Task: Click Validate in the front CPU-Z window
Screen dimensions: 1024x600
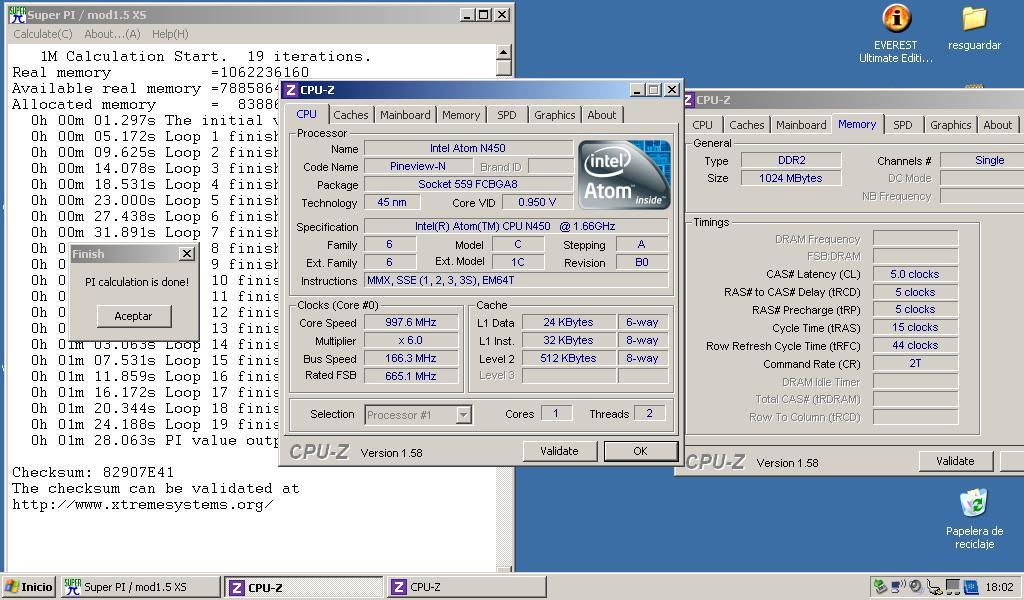Action: click(x=560, y=451)
